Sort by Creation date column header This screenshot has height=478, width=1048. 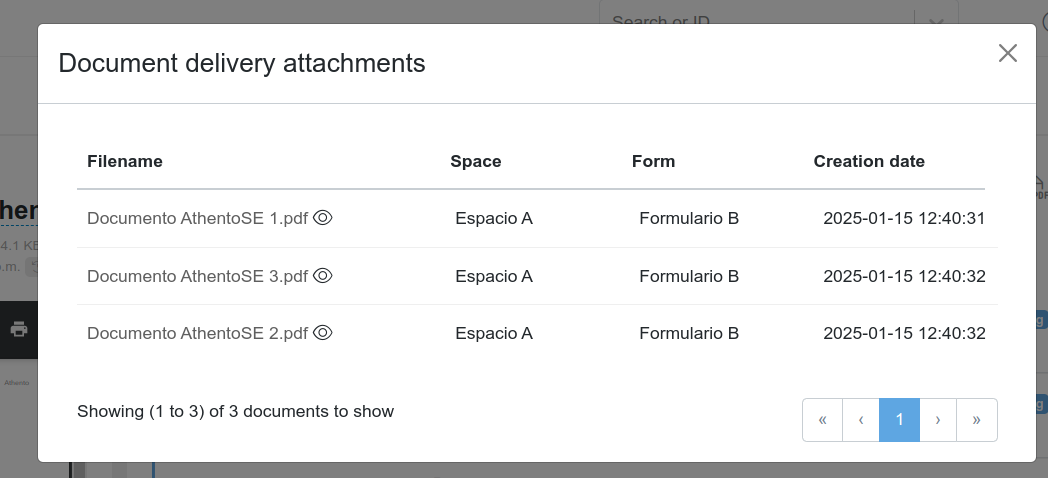click(869, 161)
